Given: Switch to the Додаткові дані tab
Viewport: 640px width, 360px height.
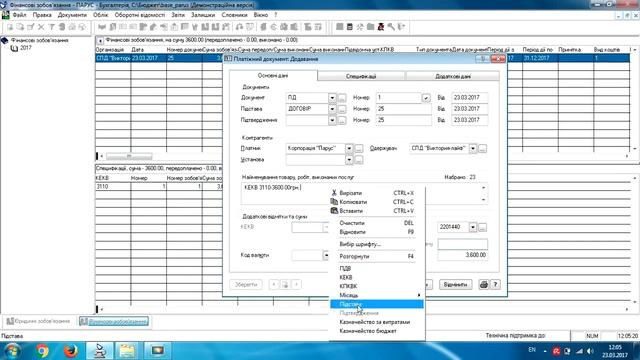Looking at the screenshot, I should (x=453, y=76).
